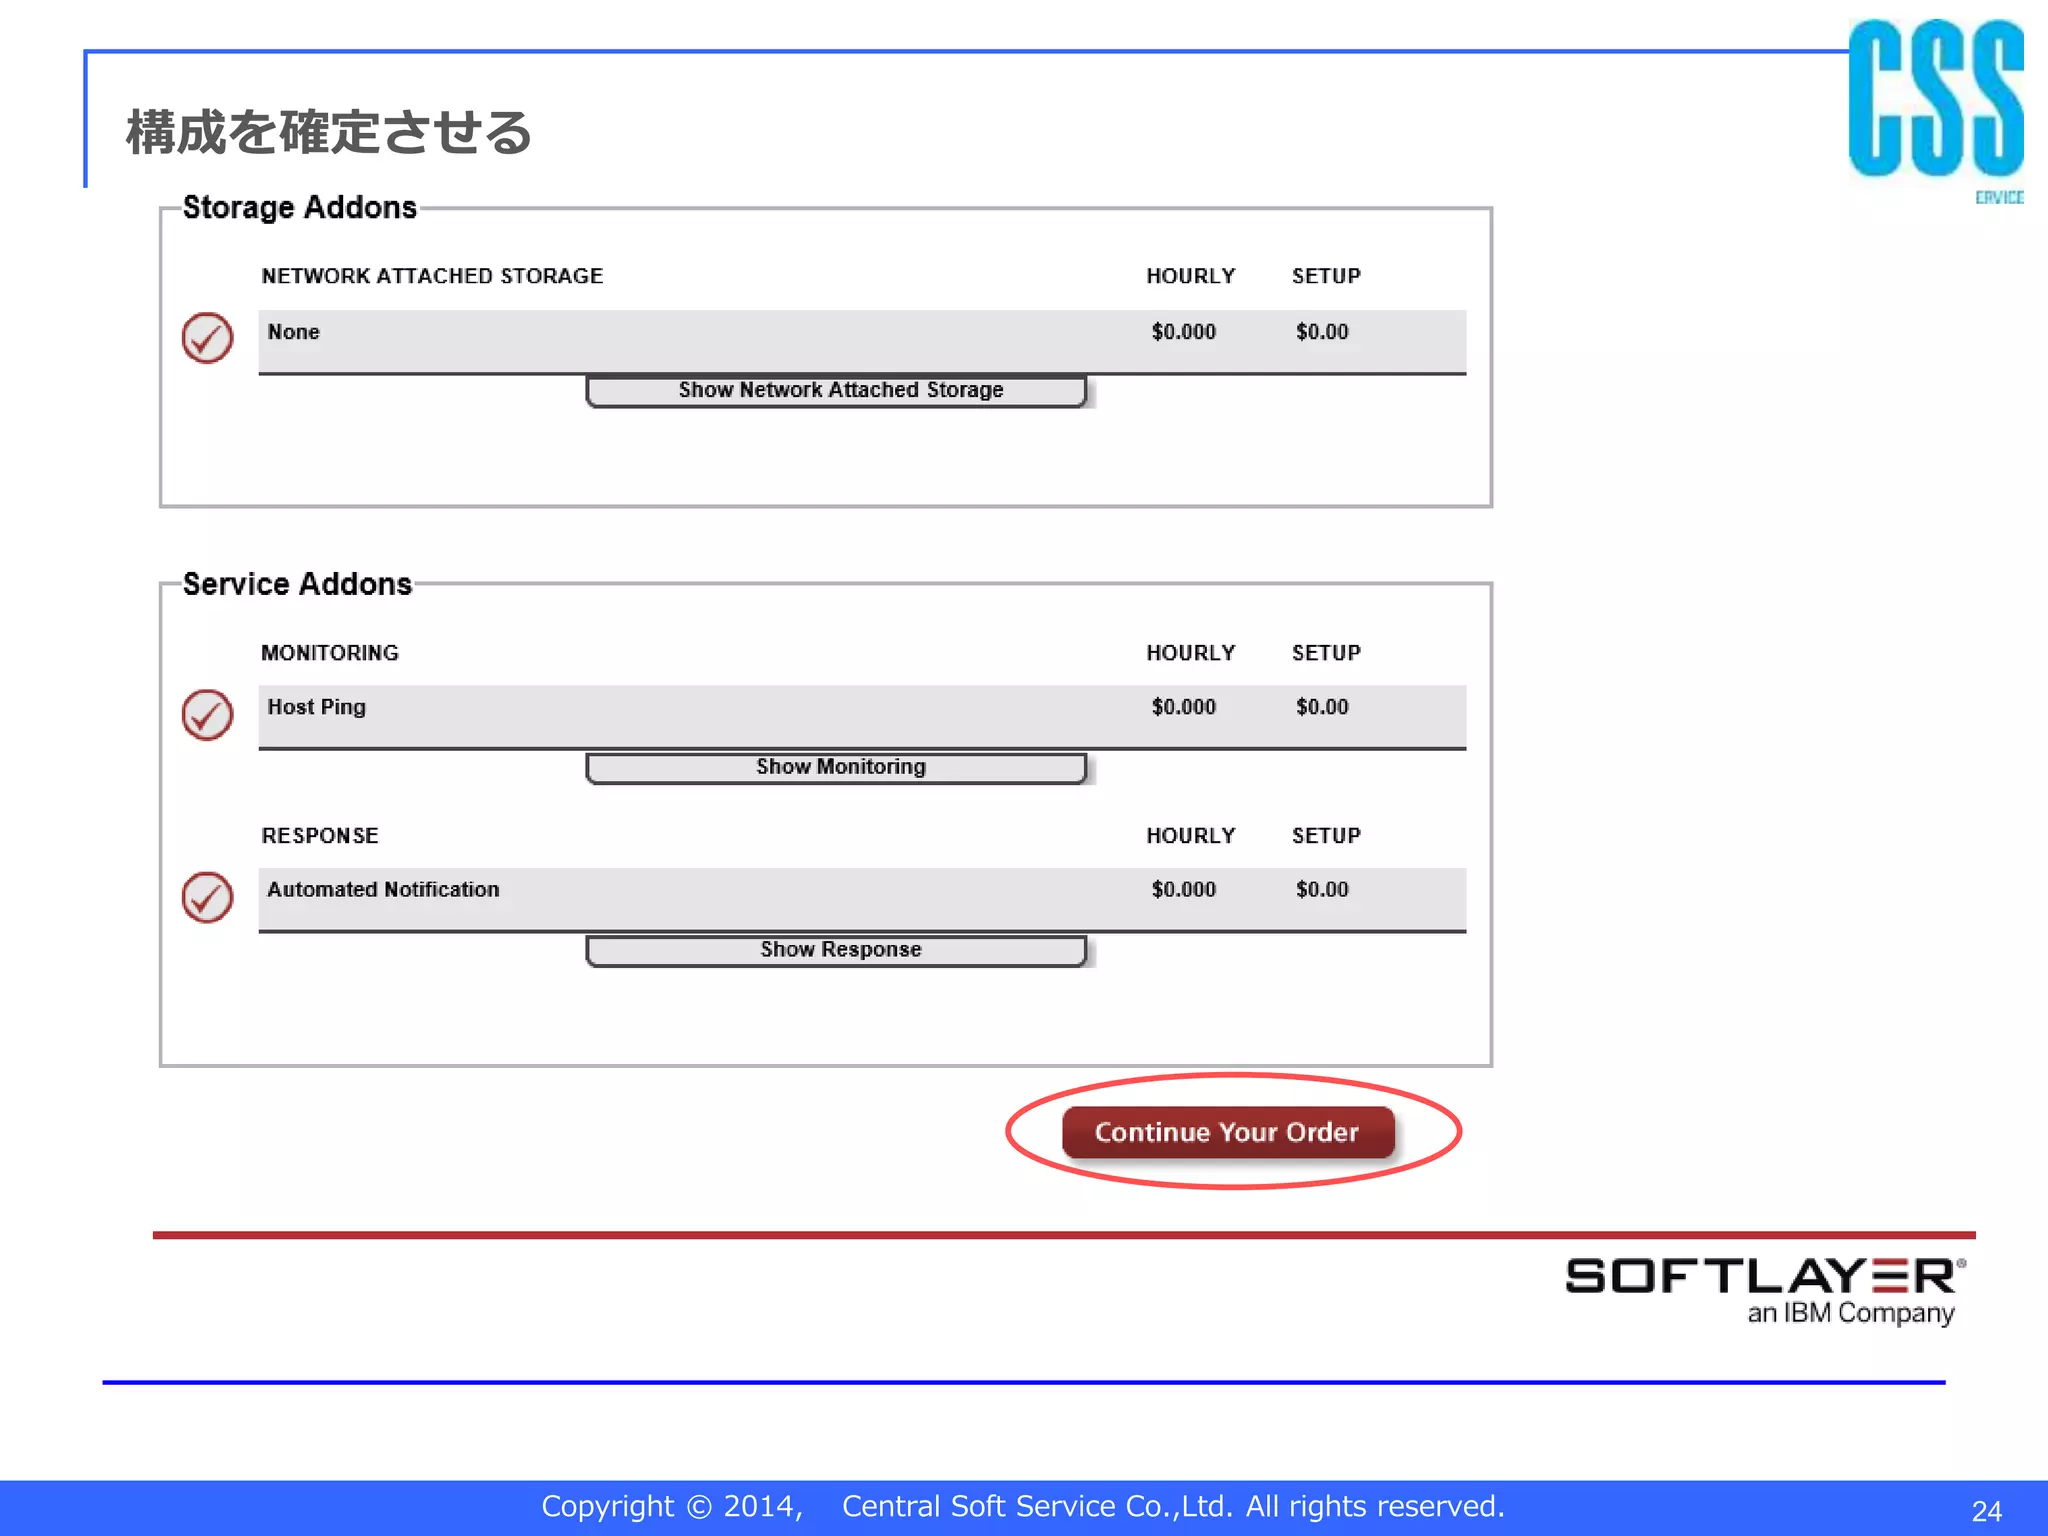The height and width of the screenshot is (1536, 2048).
Task: Click the CSS logo in corner
Action: tap(1936, 110)
